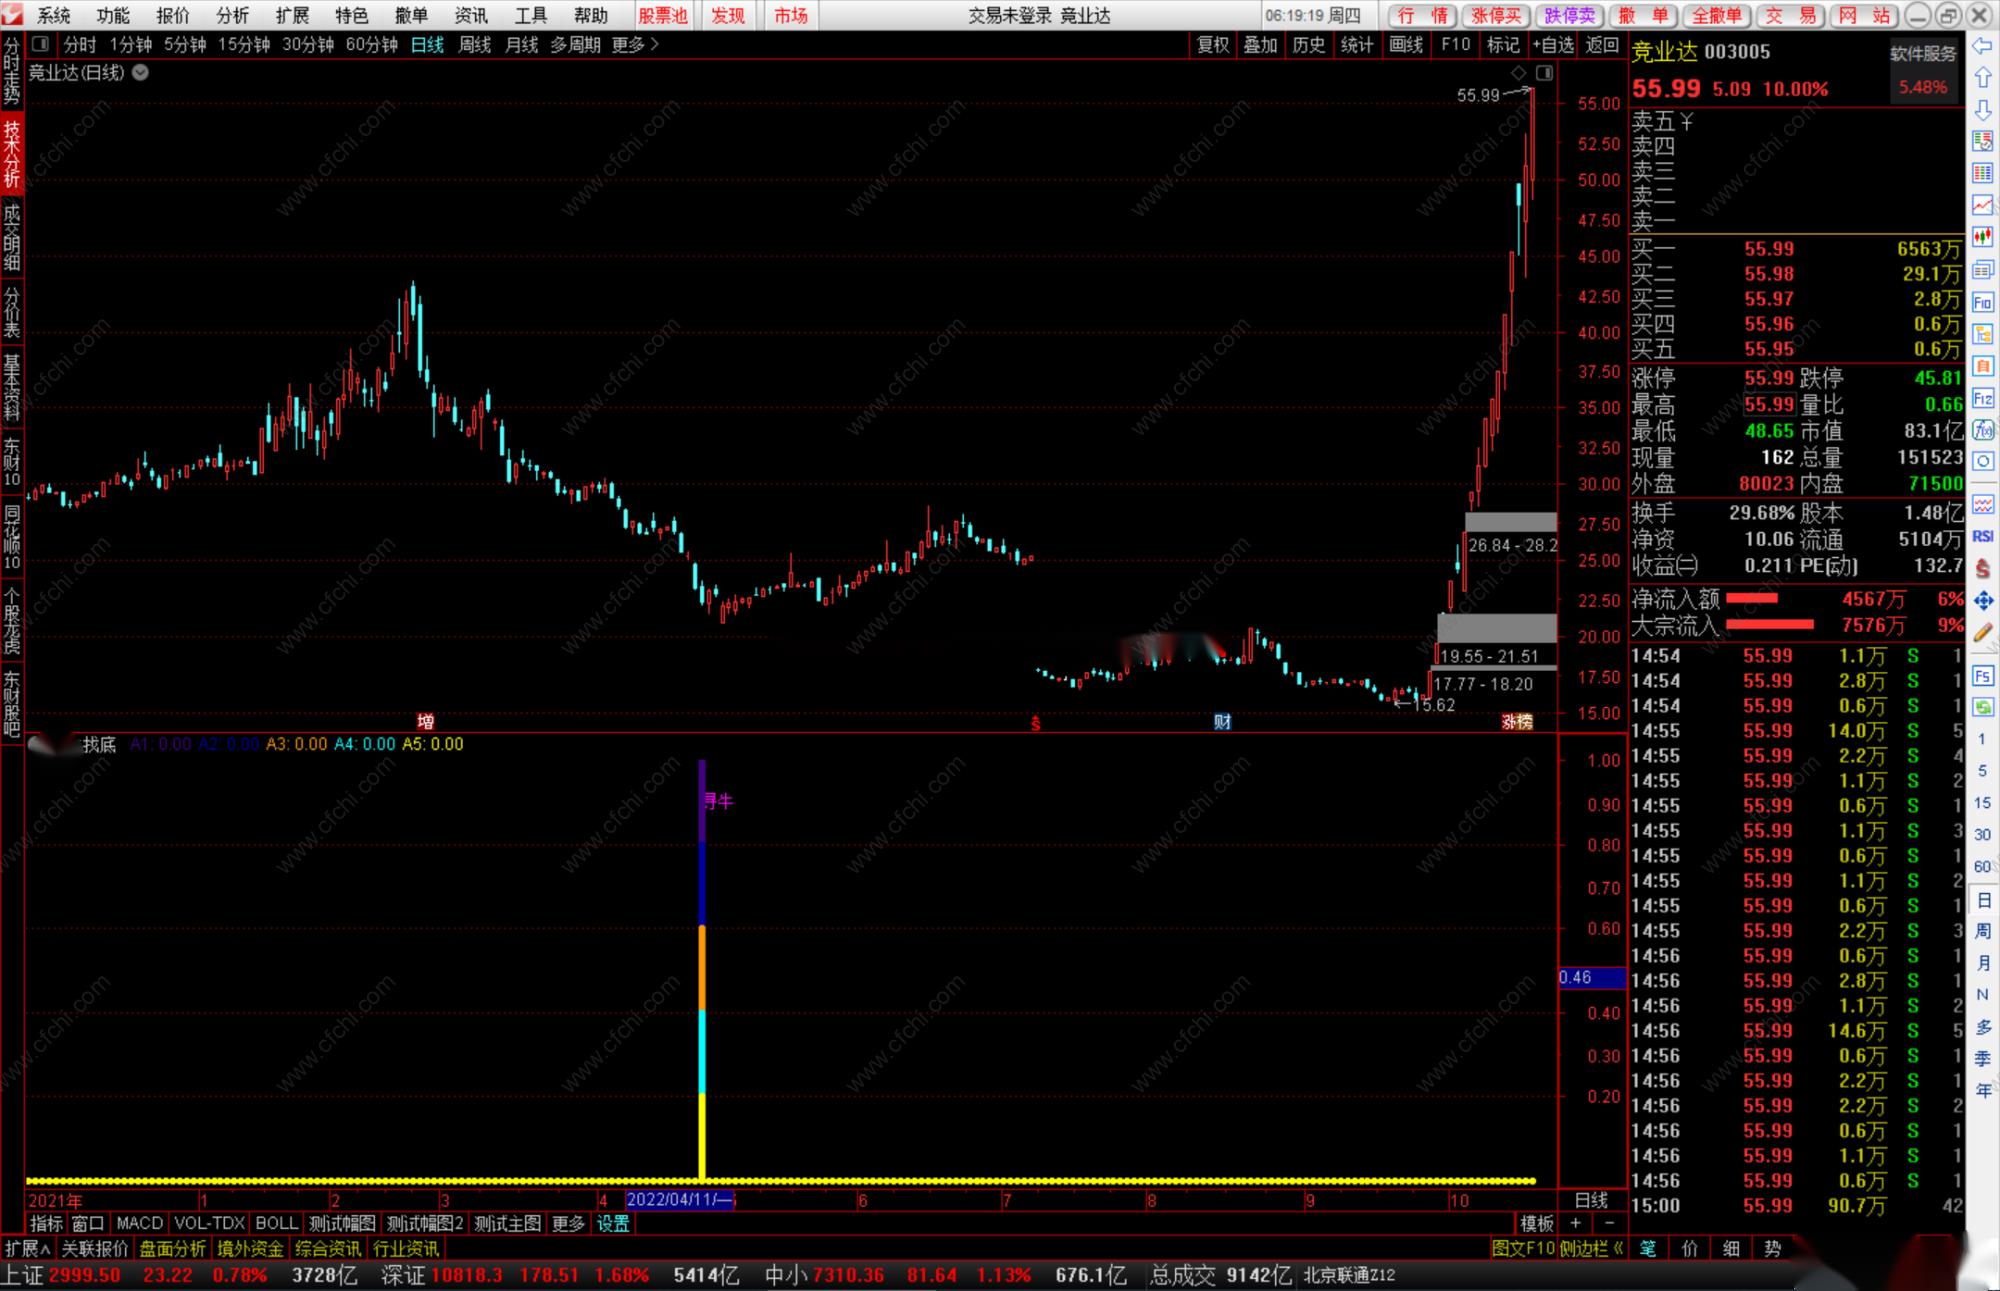Viewport: 2000px width, 1291px height.
Task: Toggle the small panel icon at chart top-right
Action: 1545,73
